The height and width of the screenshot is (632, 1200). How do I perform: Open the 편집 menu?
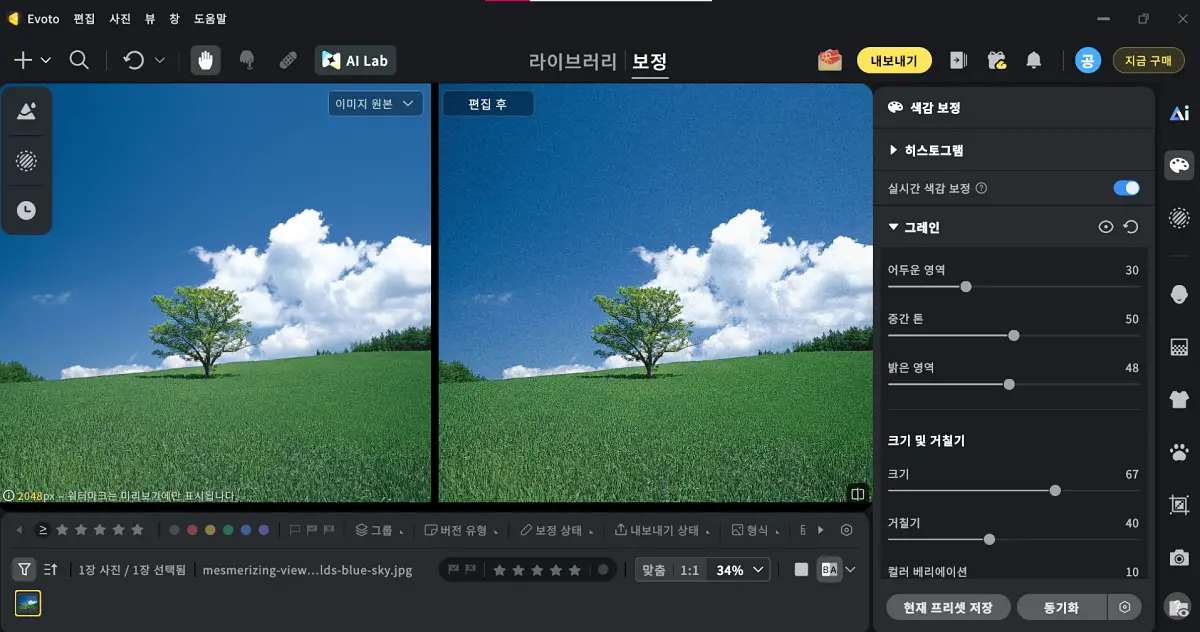point(84,18)
